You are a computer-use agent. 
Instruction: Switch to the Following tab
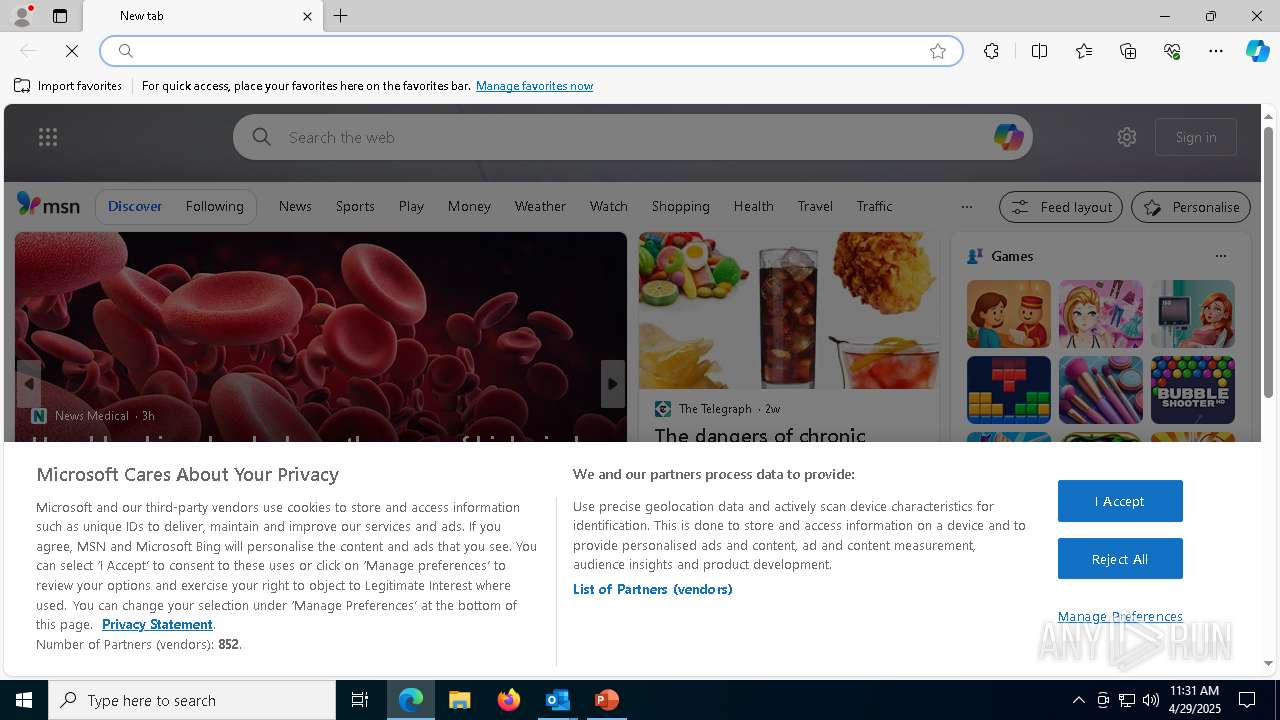click(x=214, y=206)
